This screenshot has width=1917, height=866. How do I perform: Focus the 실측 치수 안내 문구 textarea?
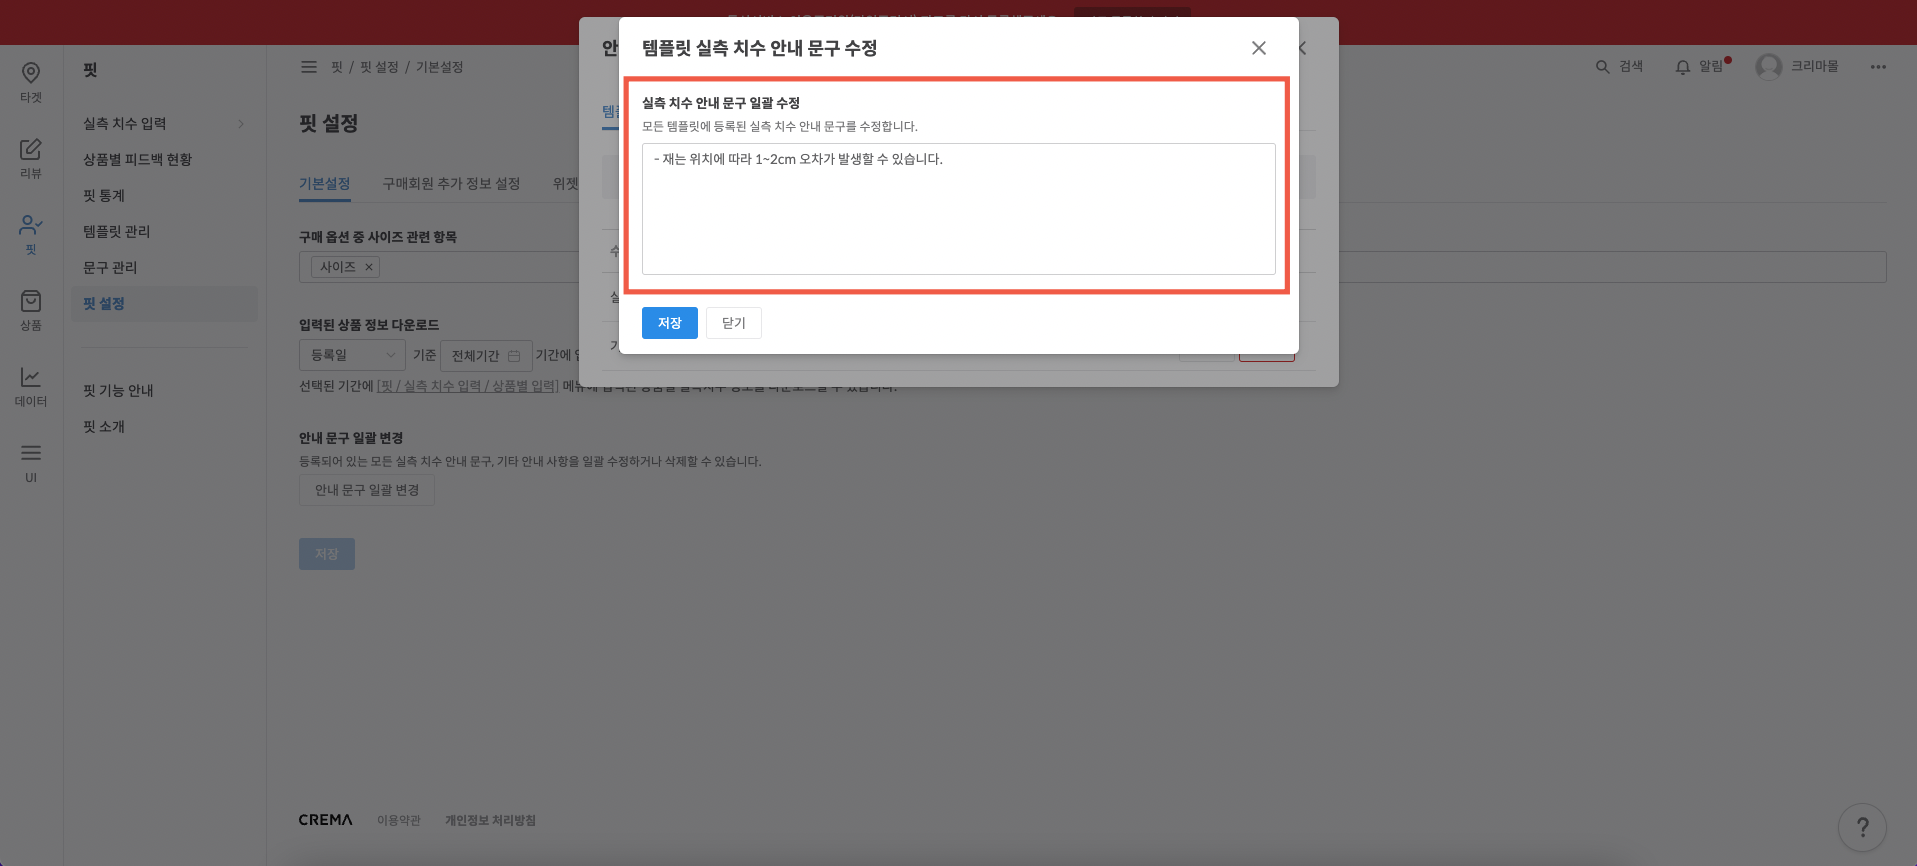(959, 209)
